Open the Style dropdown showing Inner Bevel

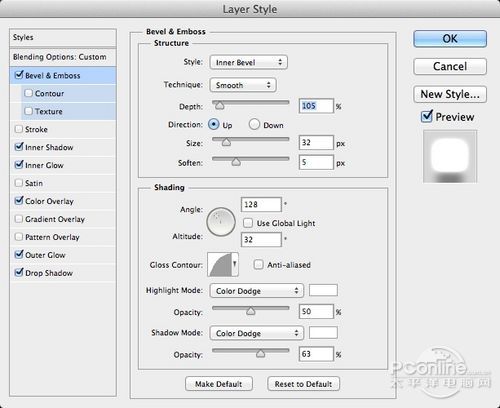click(248, 62)
